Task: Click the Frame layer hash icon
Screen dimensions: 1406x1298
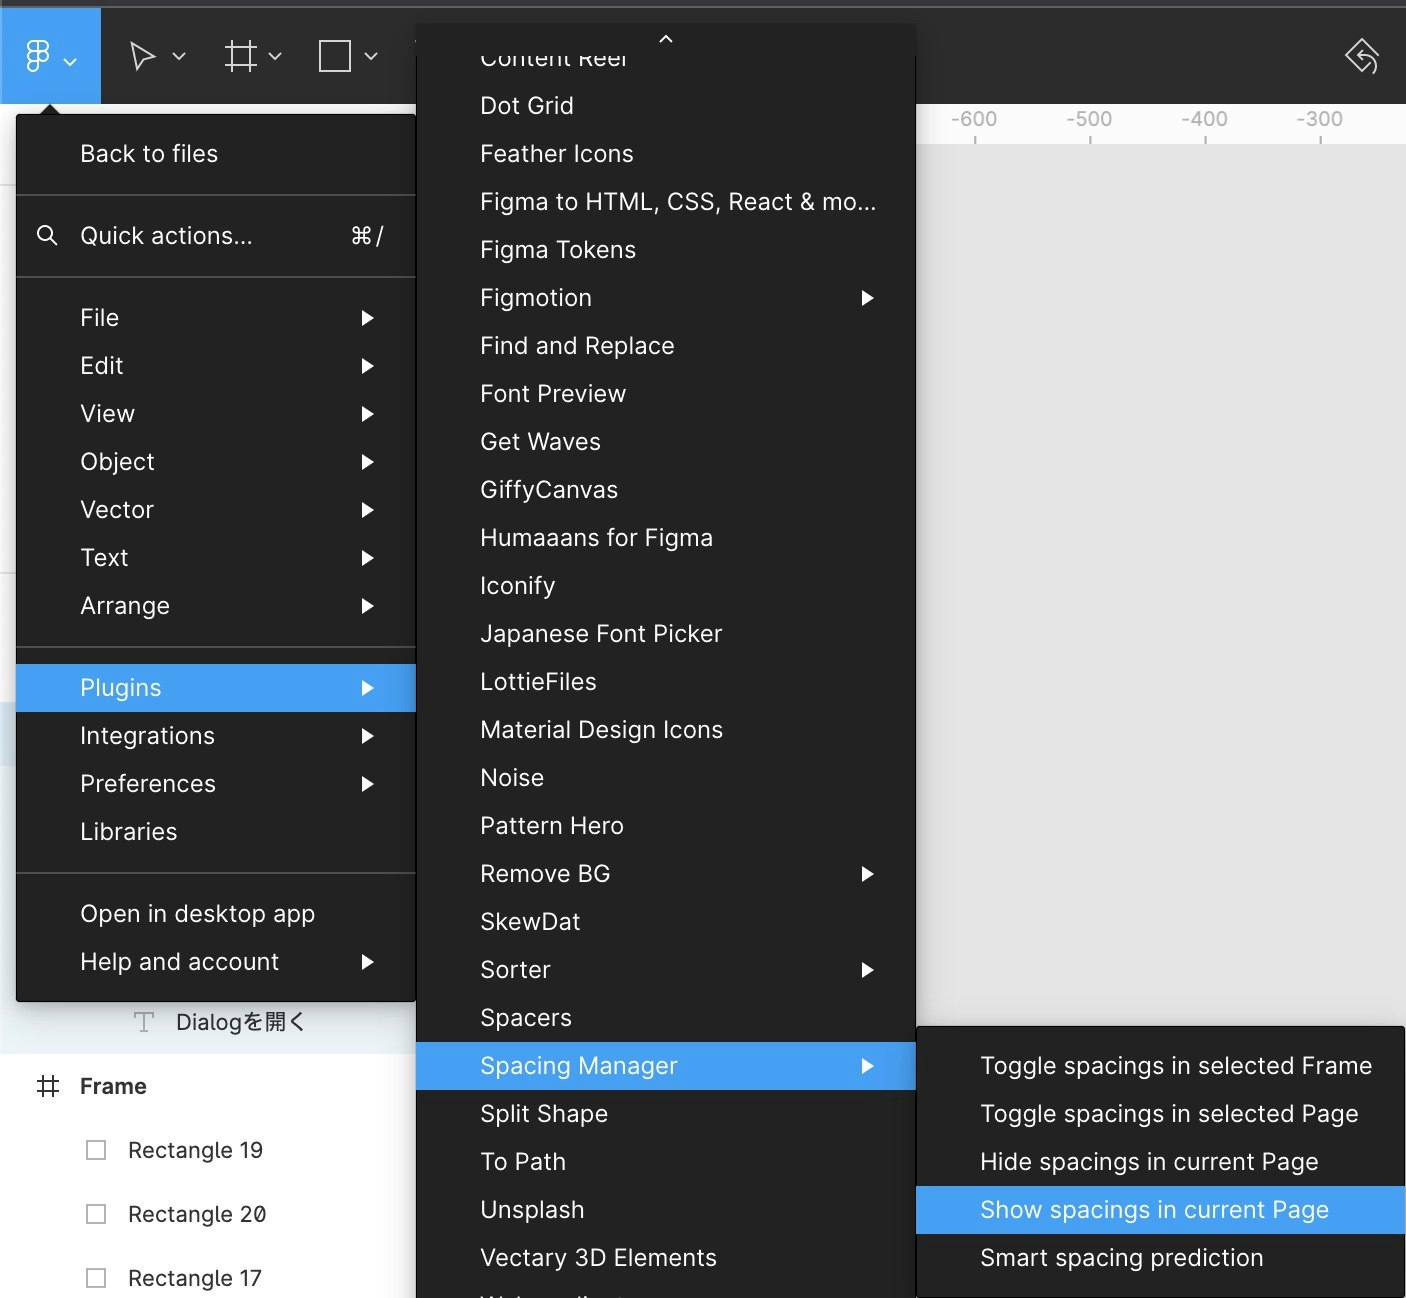Action: tap(48, 1086)
